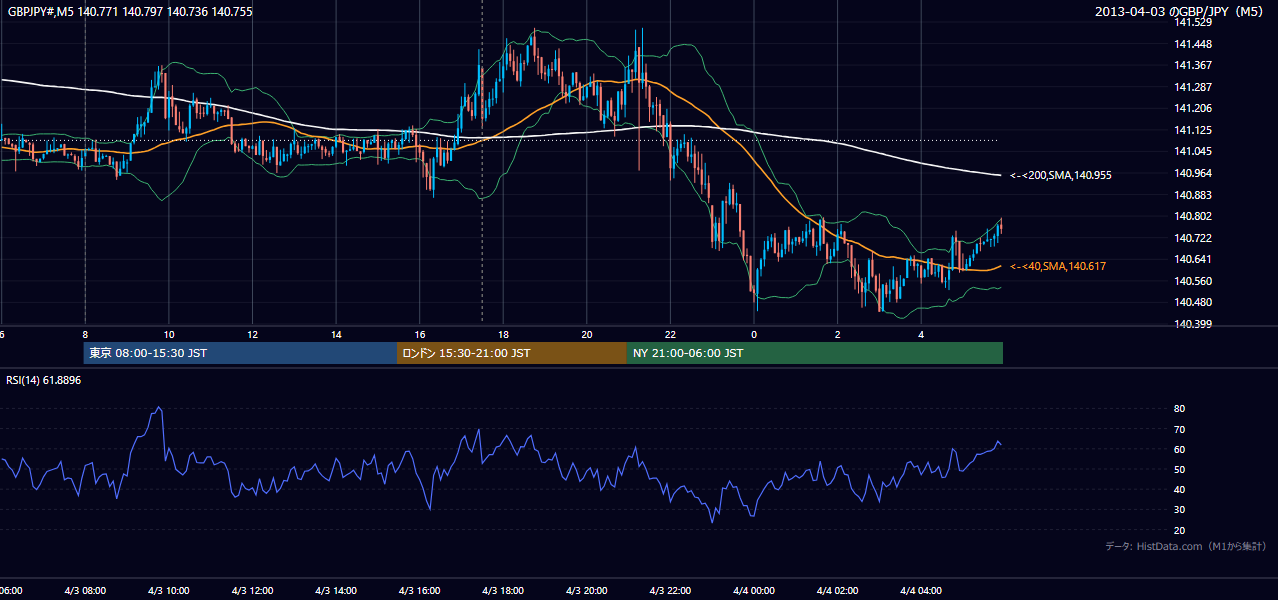Click hour label 8 under price chart
Viewport: 1278px width, 600px height.
click(x=85, y=334)
